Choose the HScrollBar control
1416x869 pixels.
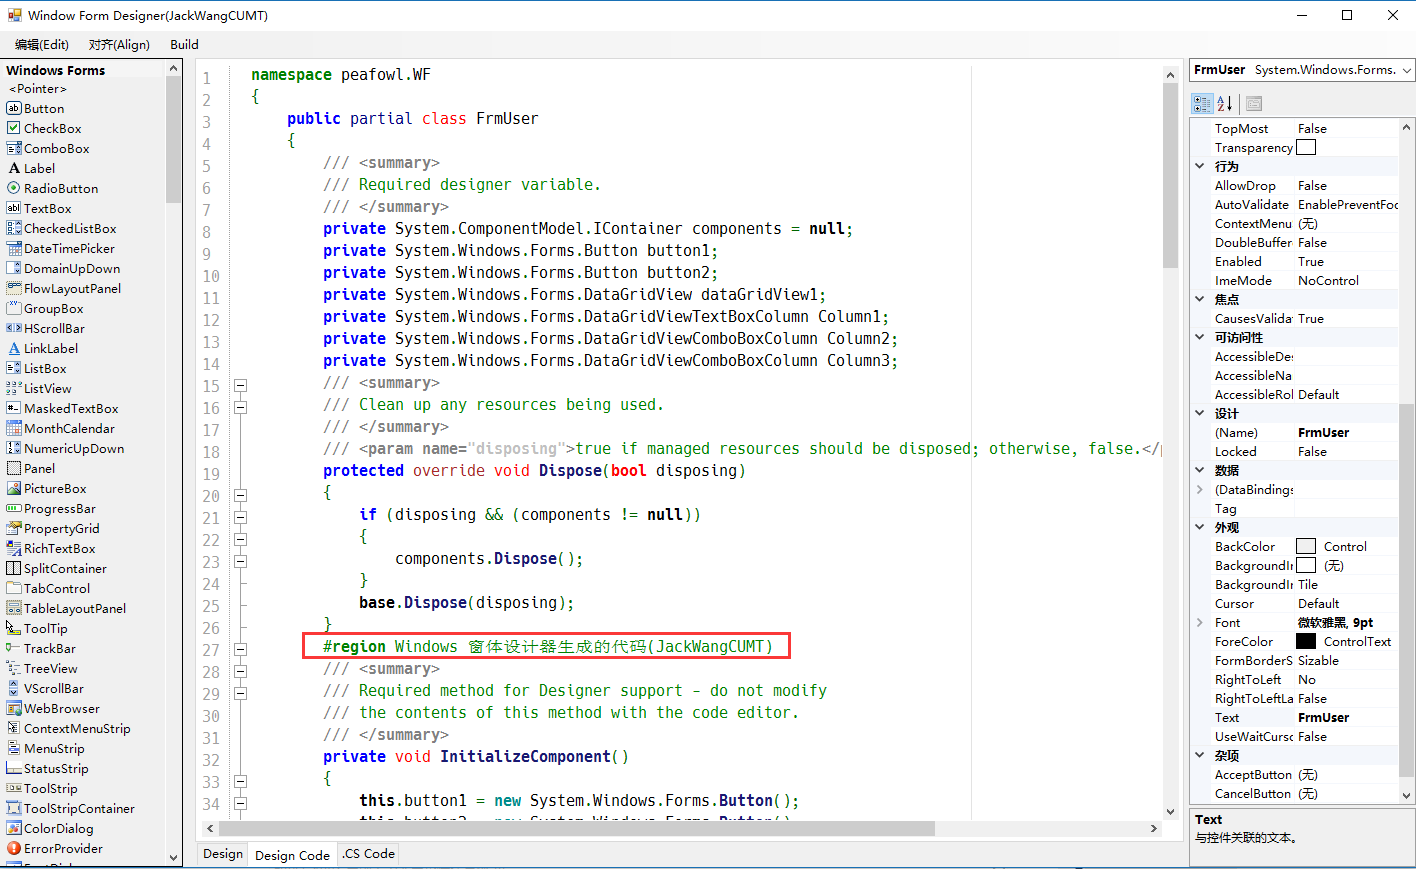point(46,328)
